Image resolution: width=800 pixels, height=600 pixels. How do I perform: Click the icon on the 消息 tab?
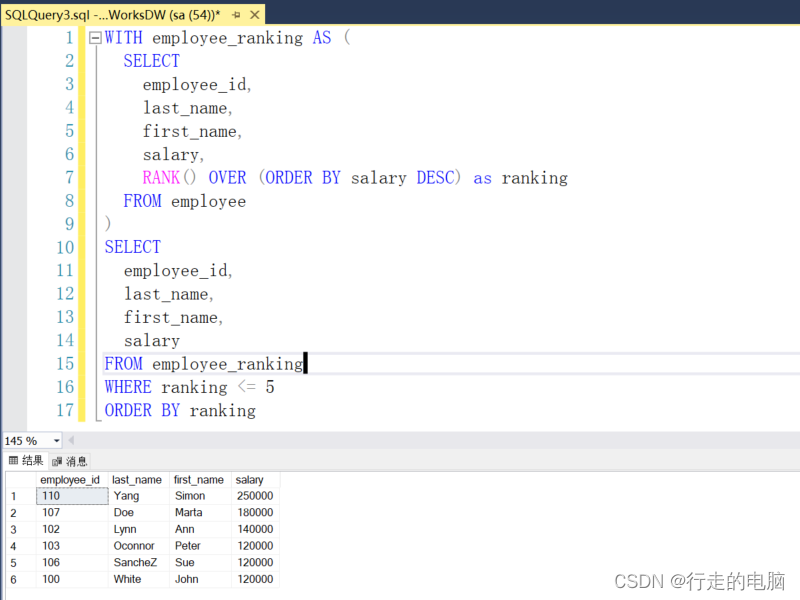coord(57,461)
